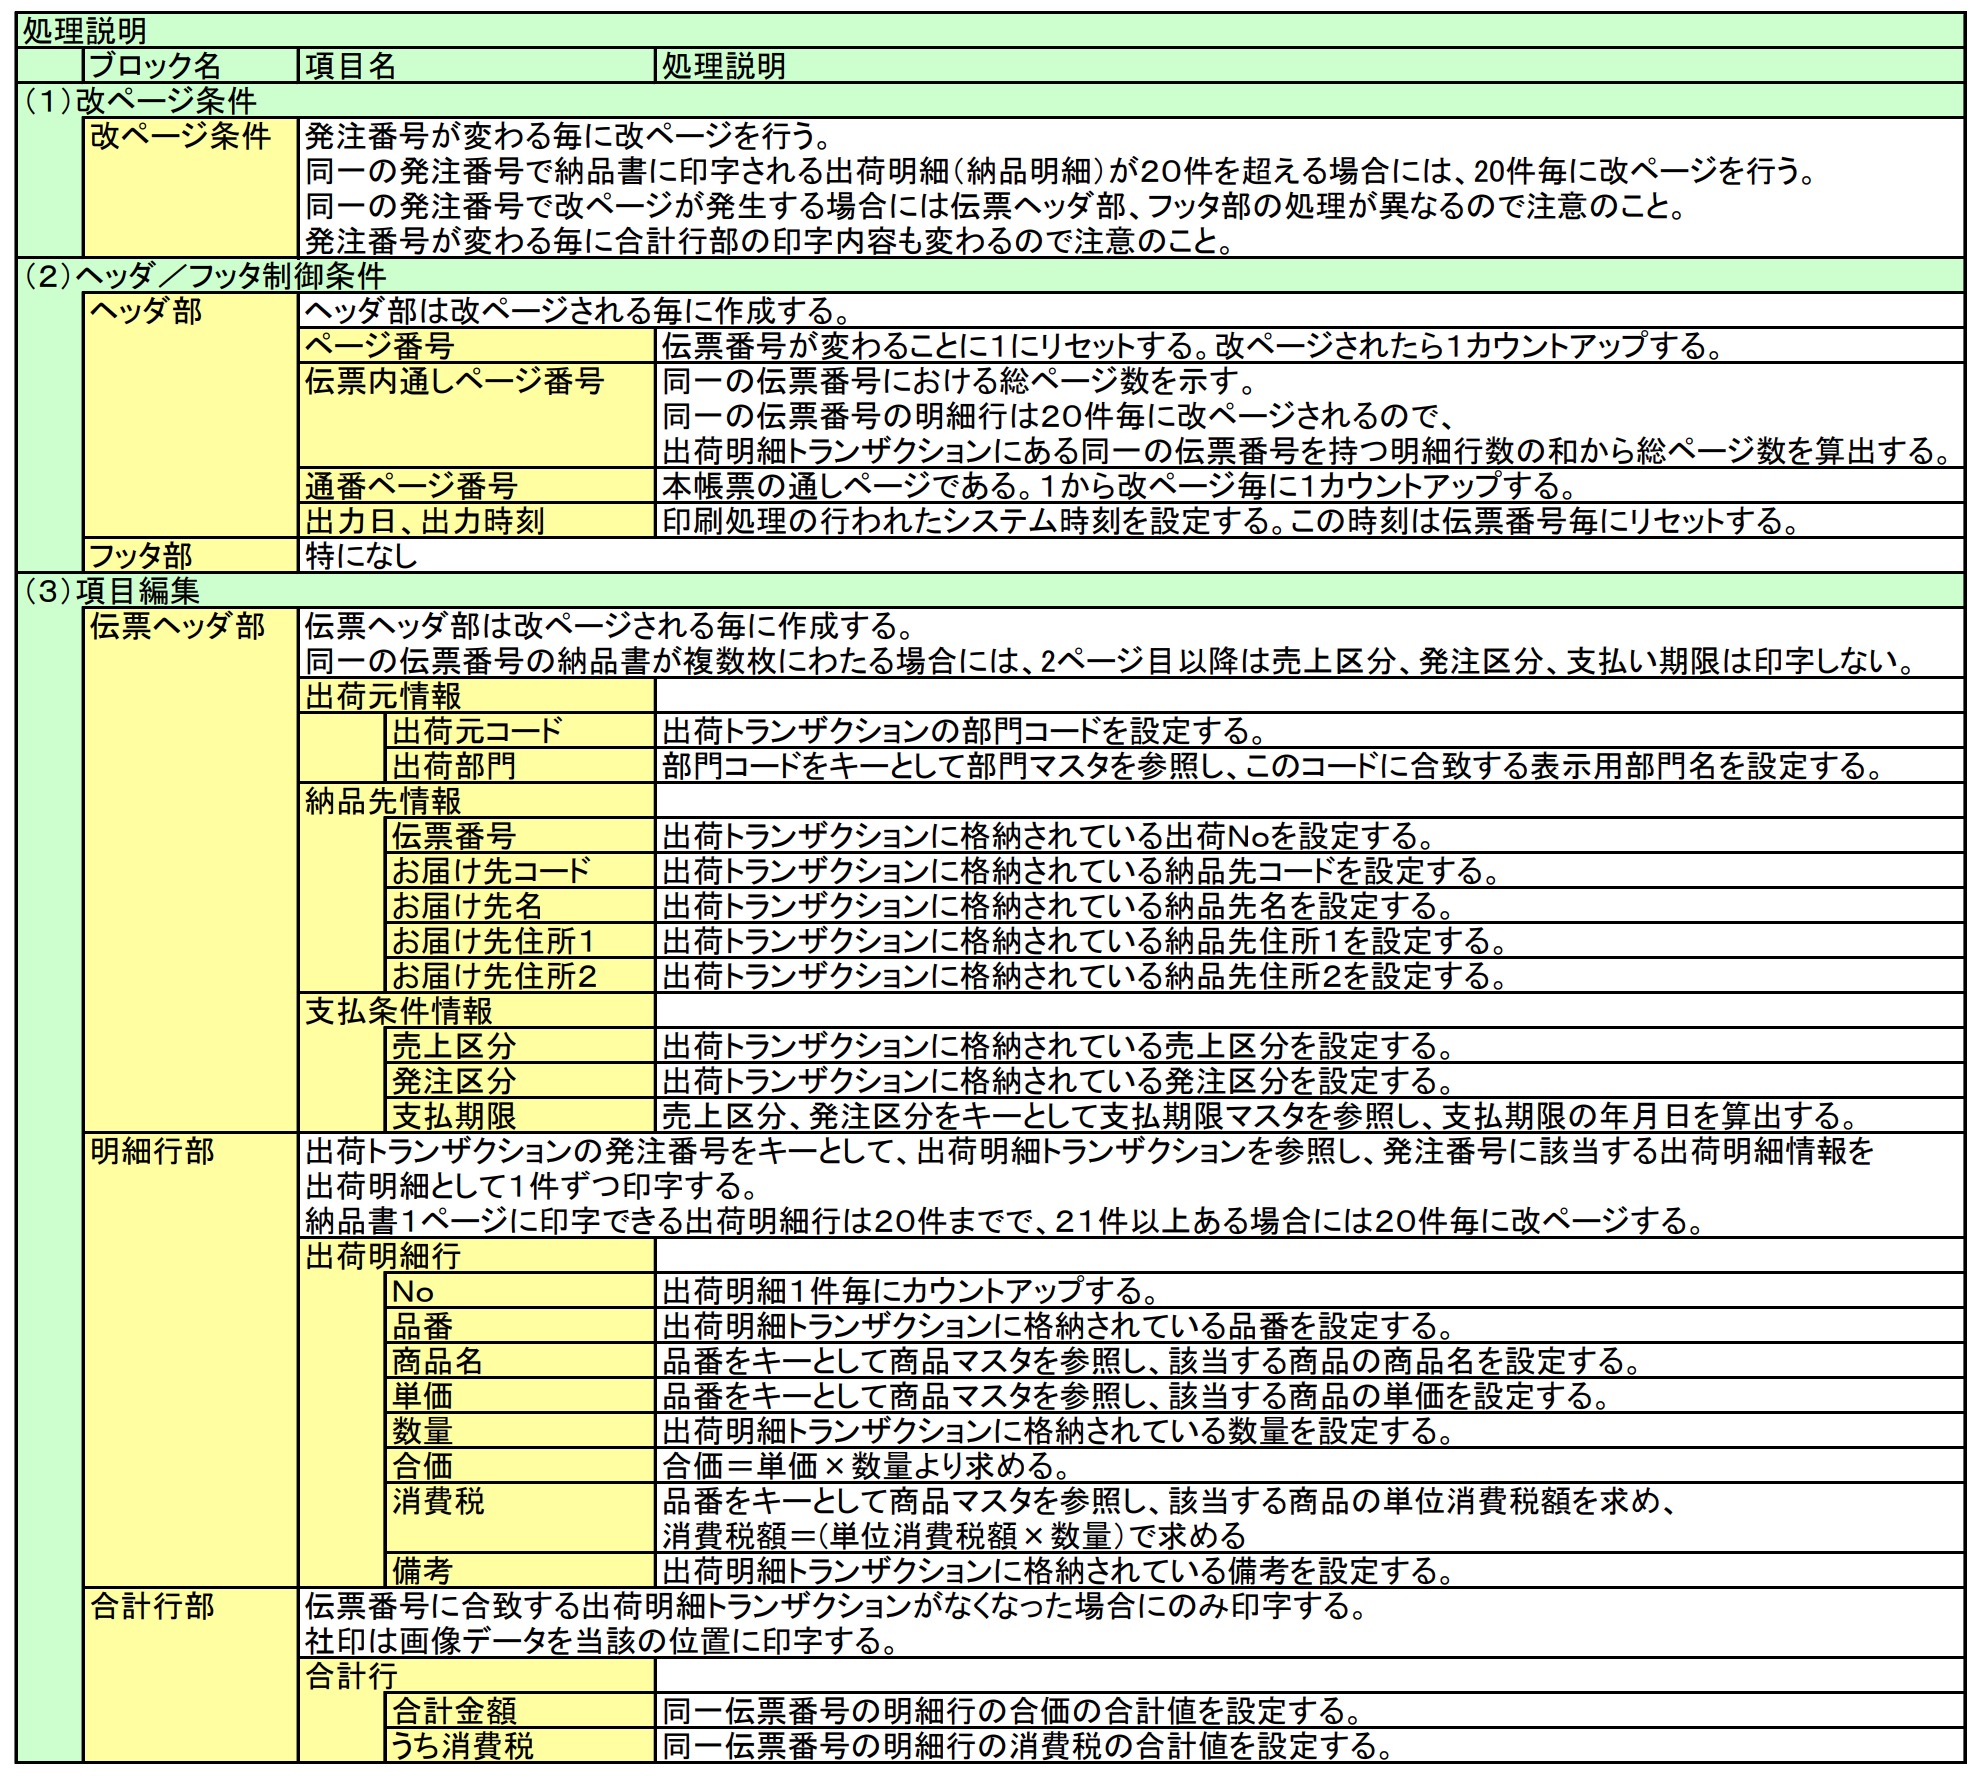Click description about 商品の単価を設定する
This screenshot has width=1984, height=1778.
click(1310, 1396)
